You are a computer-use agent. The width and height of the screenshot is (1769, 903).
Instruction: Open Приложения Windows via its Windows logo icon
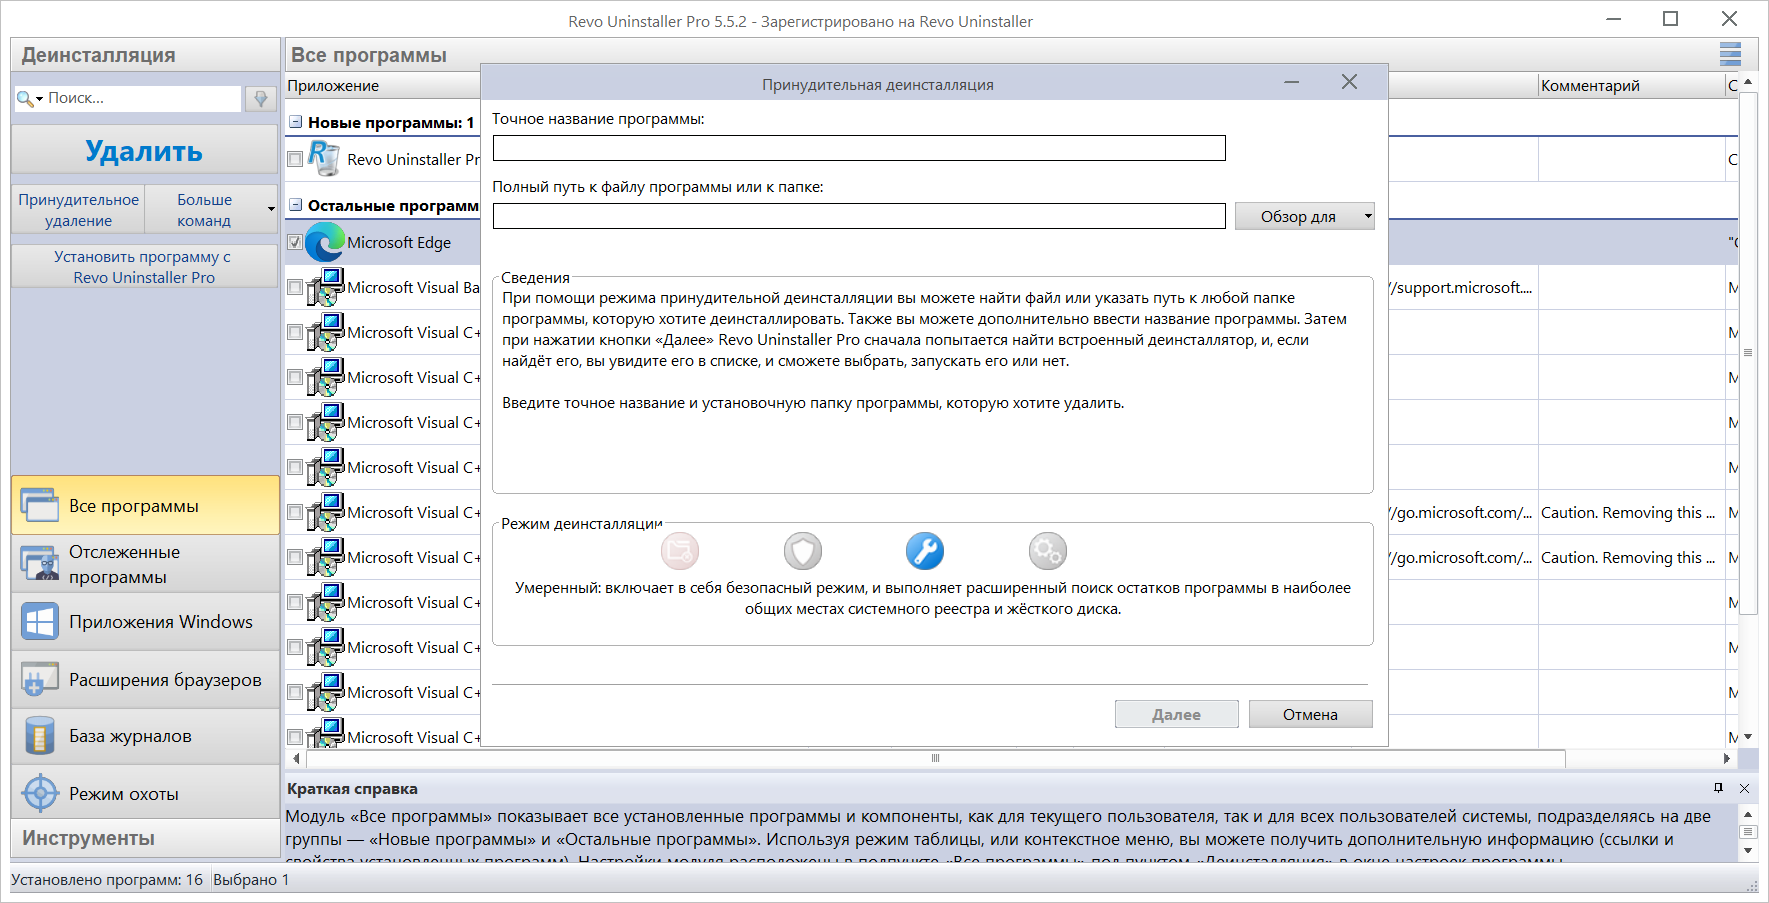coord(40,622)
